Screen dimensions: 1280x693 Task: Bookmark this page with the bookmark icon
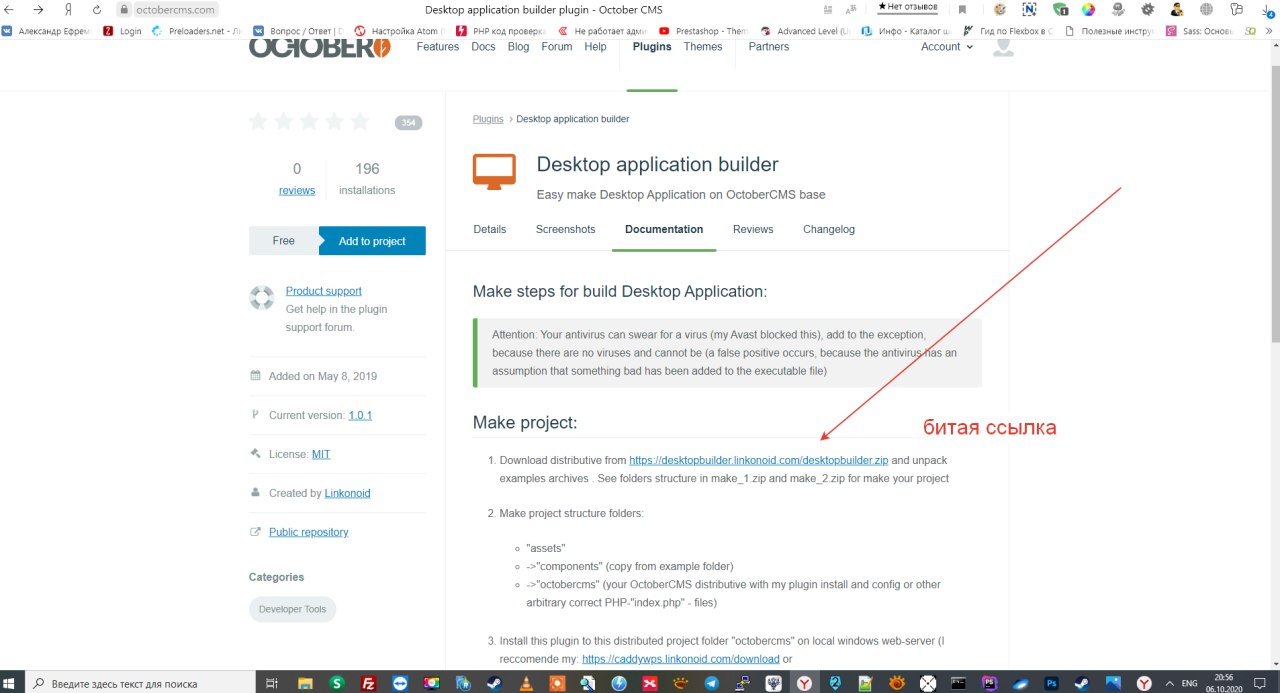(962, 9)
